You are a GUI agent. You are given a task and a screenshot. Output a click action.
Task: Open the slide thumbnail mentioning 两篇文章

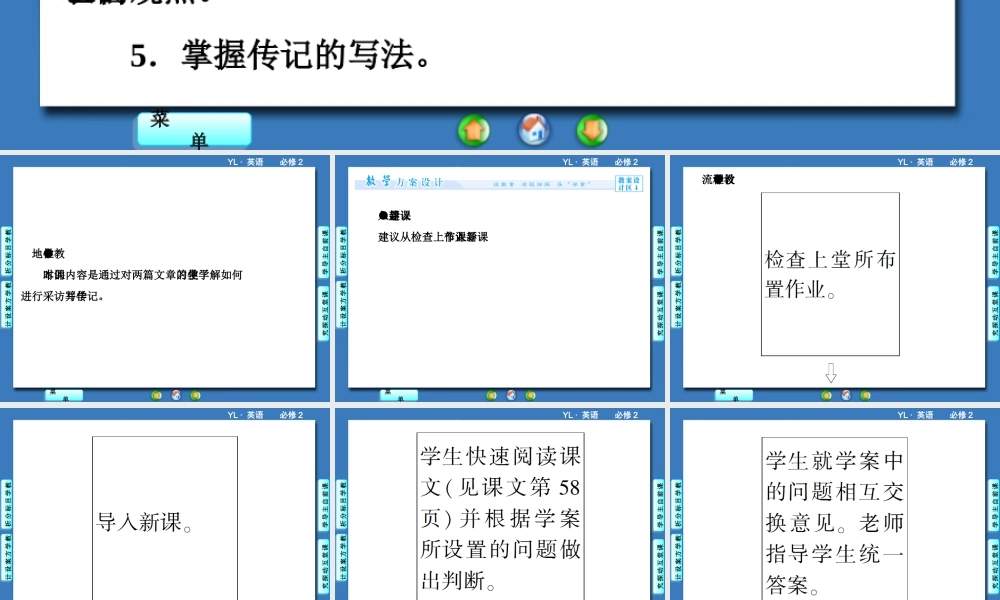pyautogui.click(x=164, y=277)
